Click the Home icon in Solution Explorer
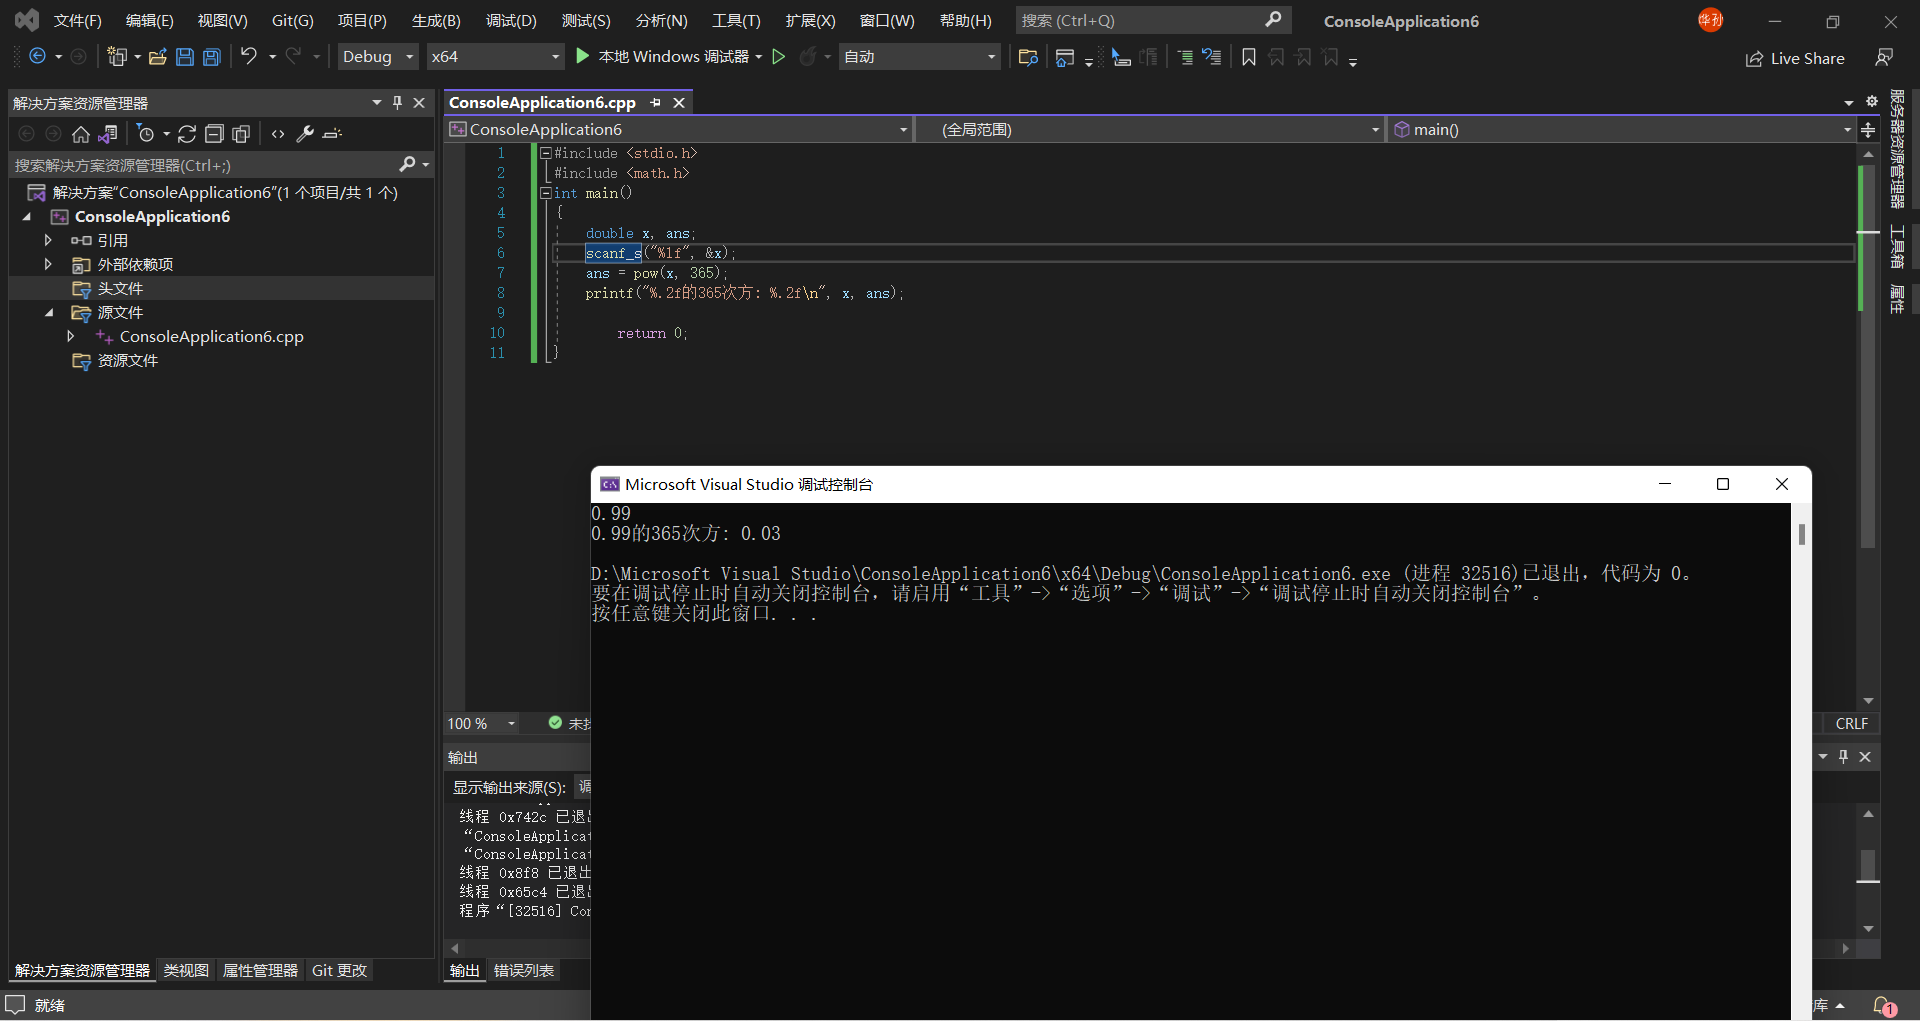1920x1021 pixels. [x=81, y=134]
